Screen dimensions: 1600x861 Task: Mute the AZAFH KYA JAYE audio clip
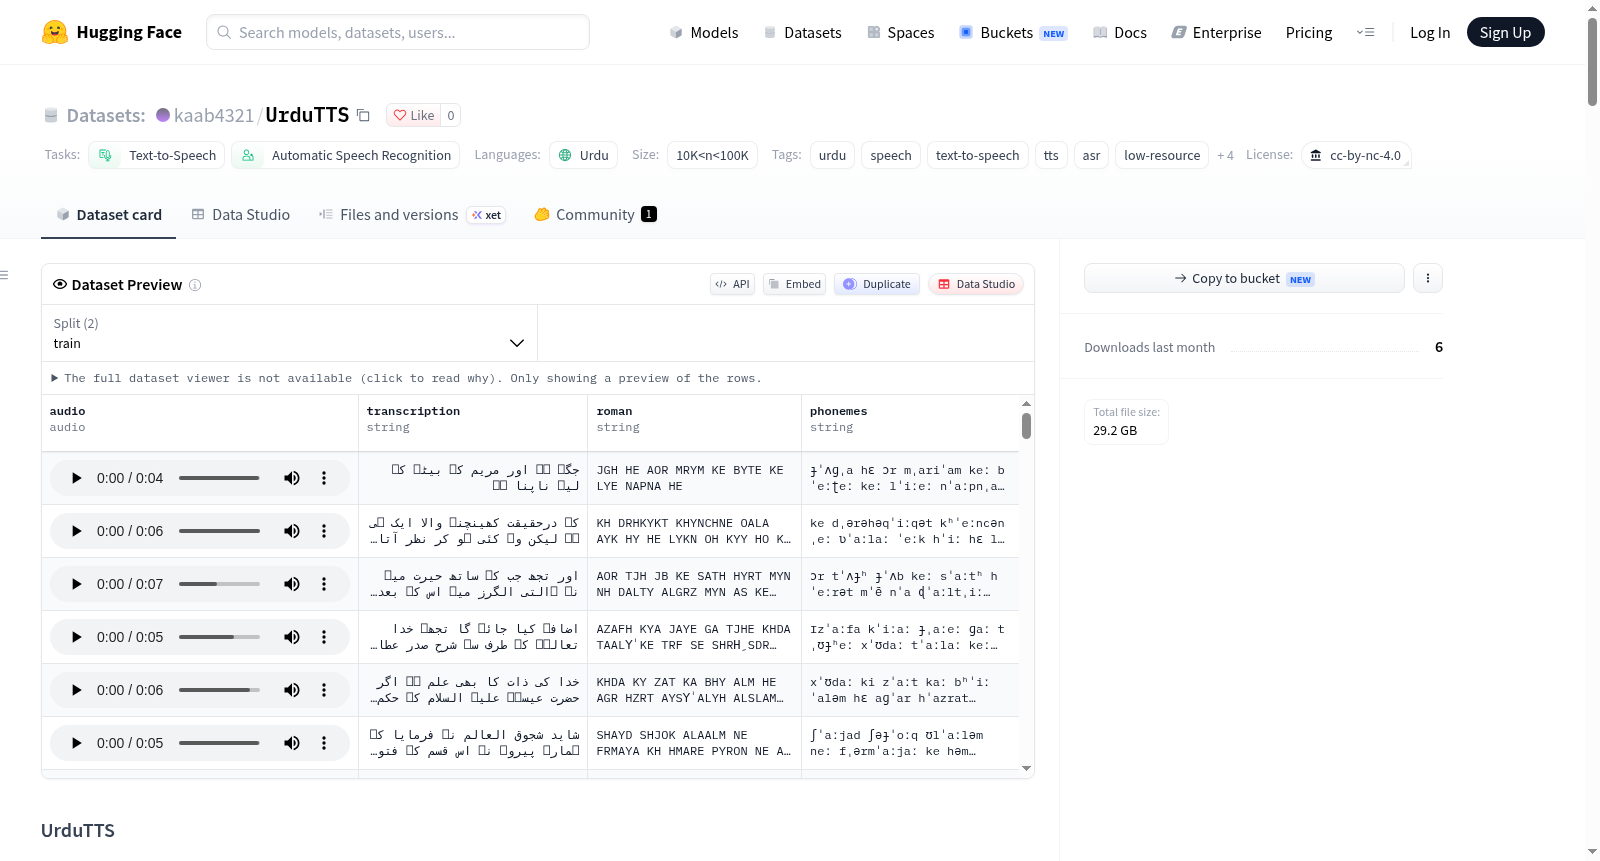pyautogui.click(x=292, y=637)
